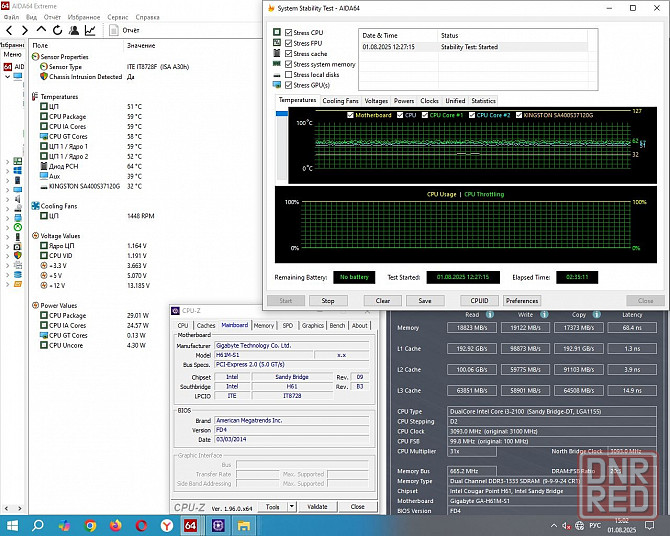Toggle Stress cache checkbox
The image size is (670, 536).
(288, 53)
